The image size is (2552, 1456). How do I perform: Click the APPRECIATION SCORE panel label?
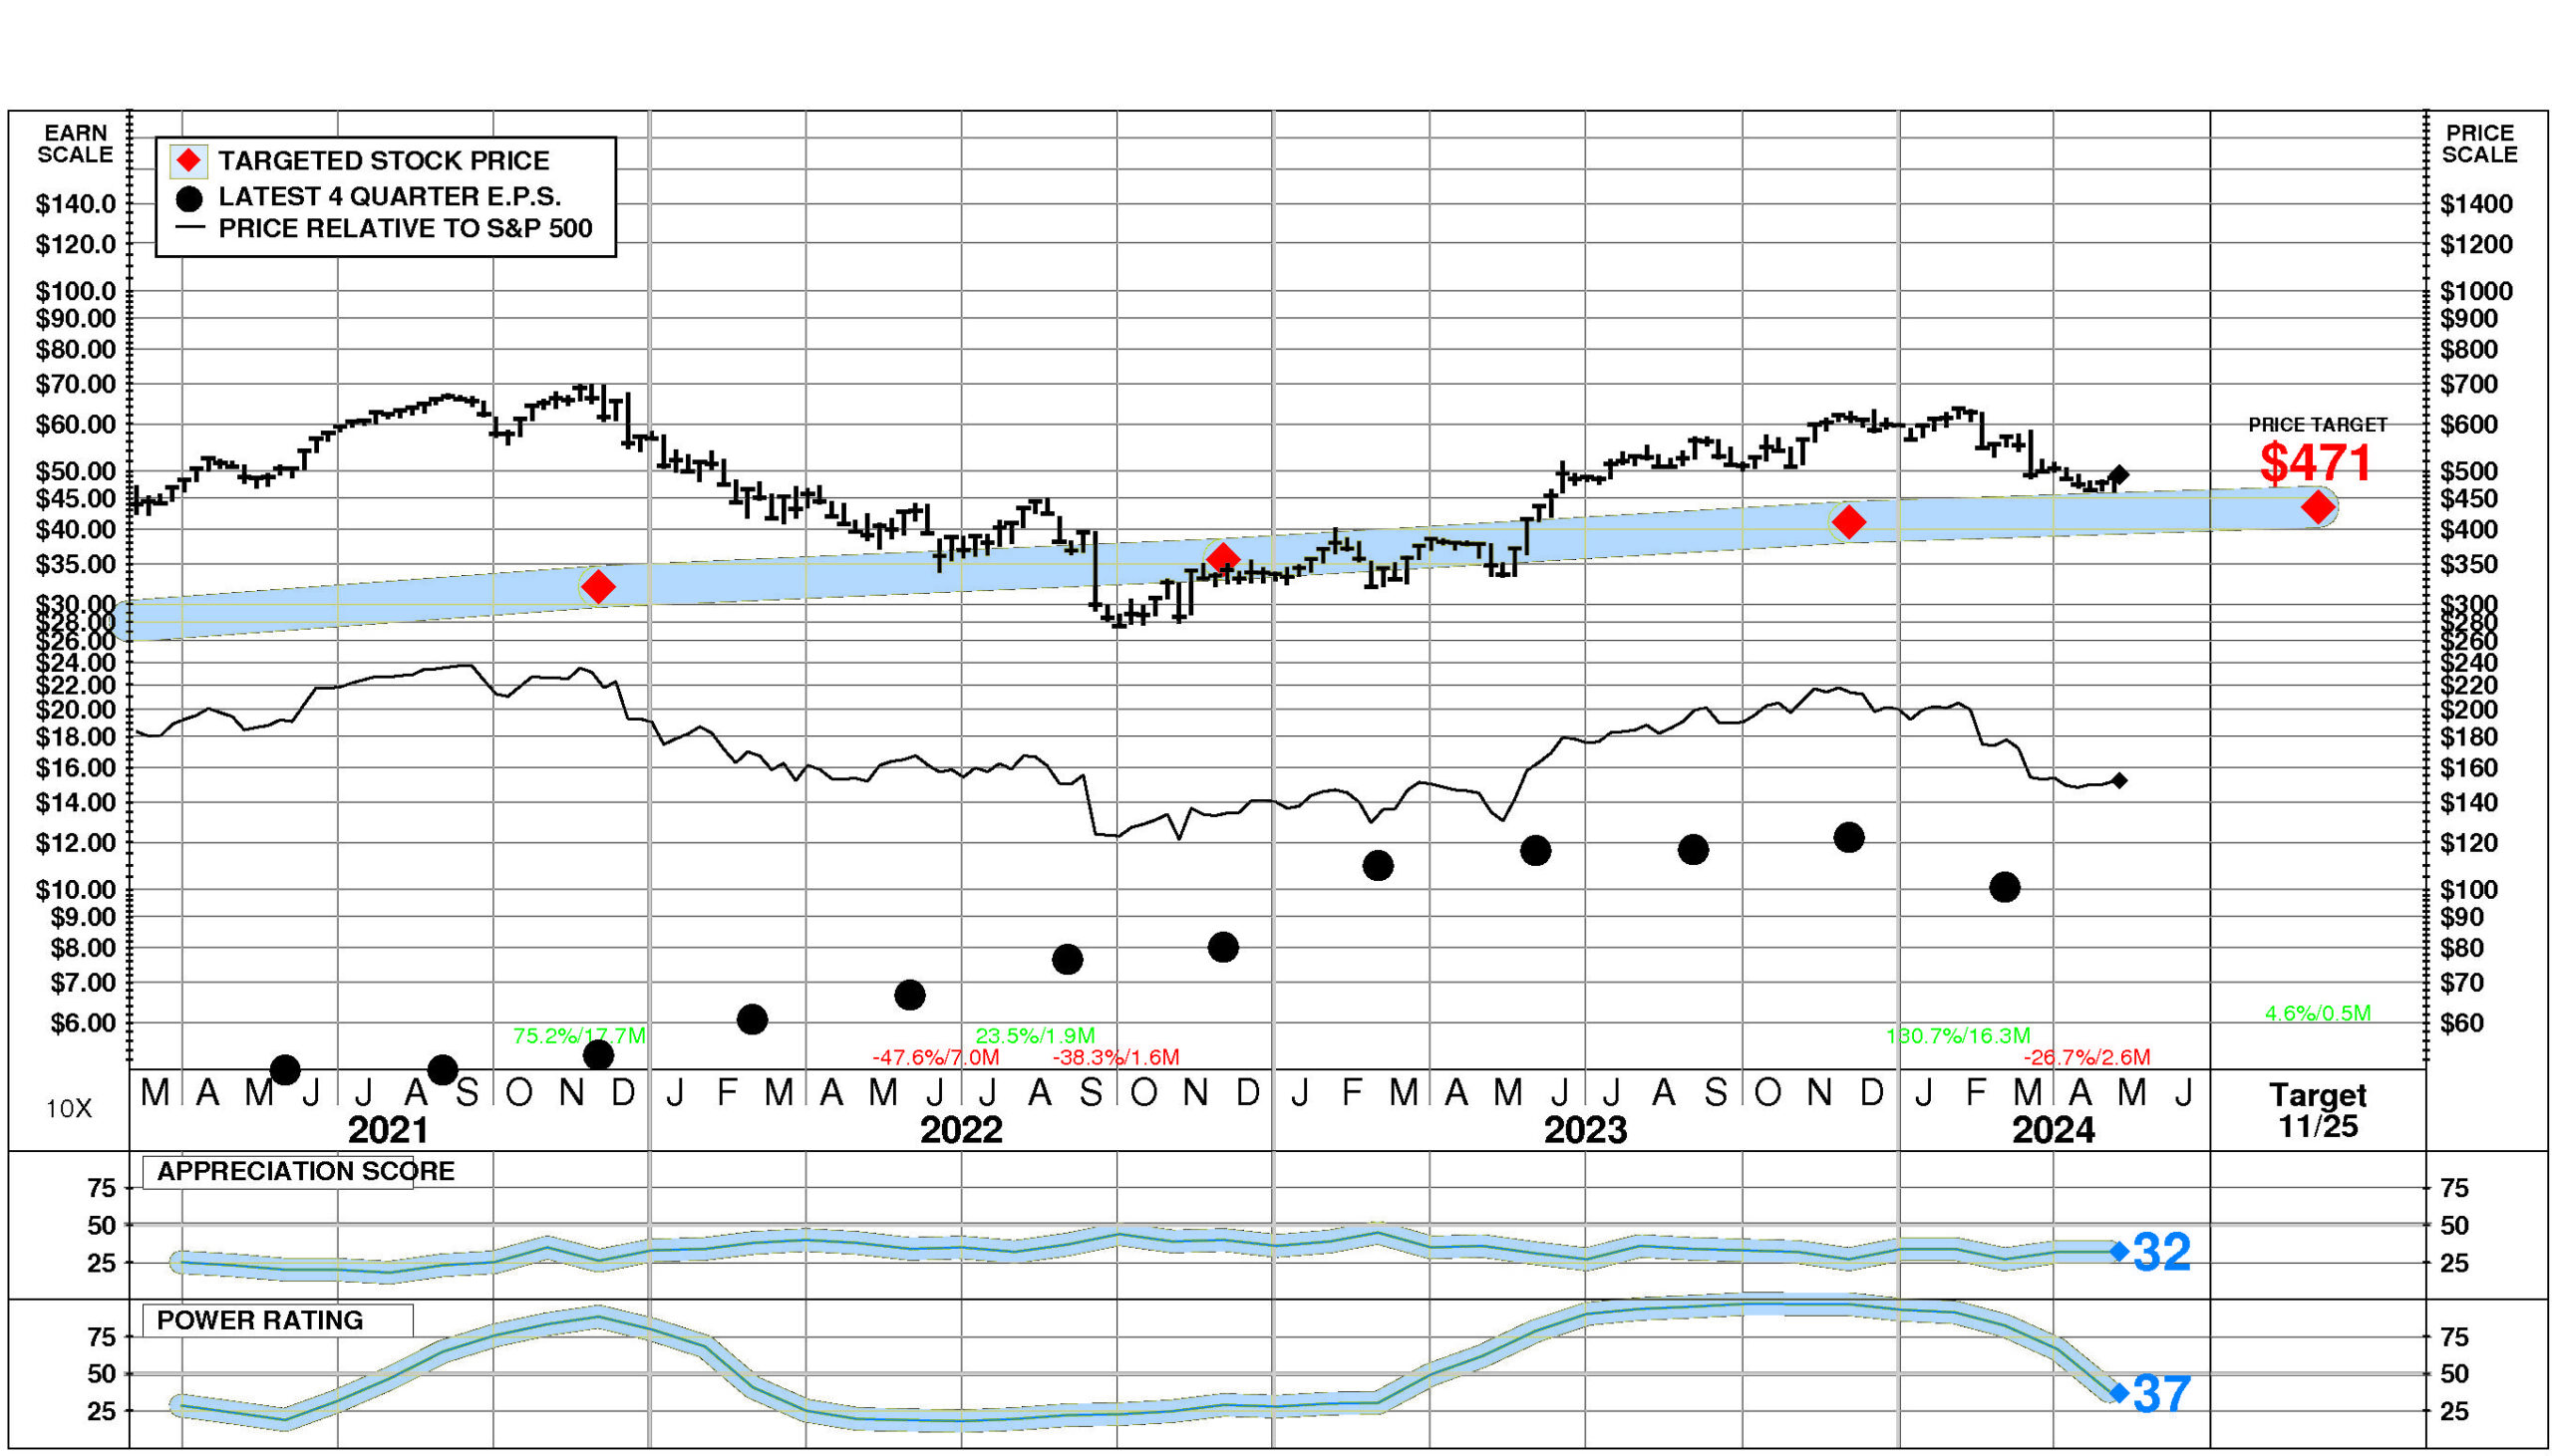[305, 1172]
